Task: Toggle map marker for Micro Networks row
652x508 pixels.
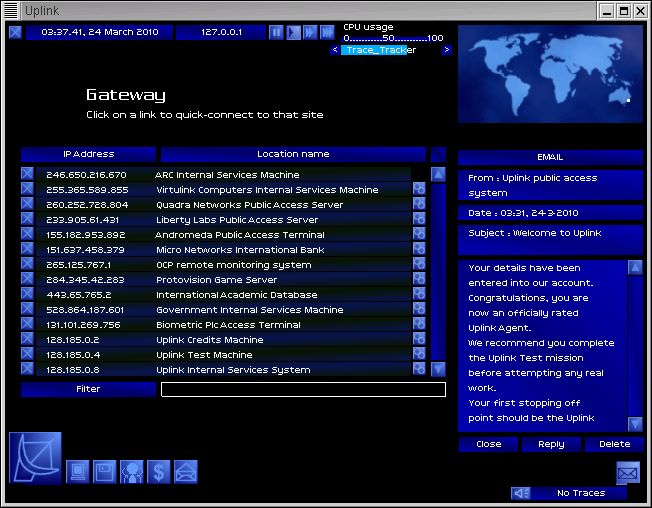Action: (x=419, y=249)
